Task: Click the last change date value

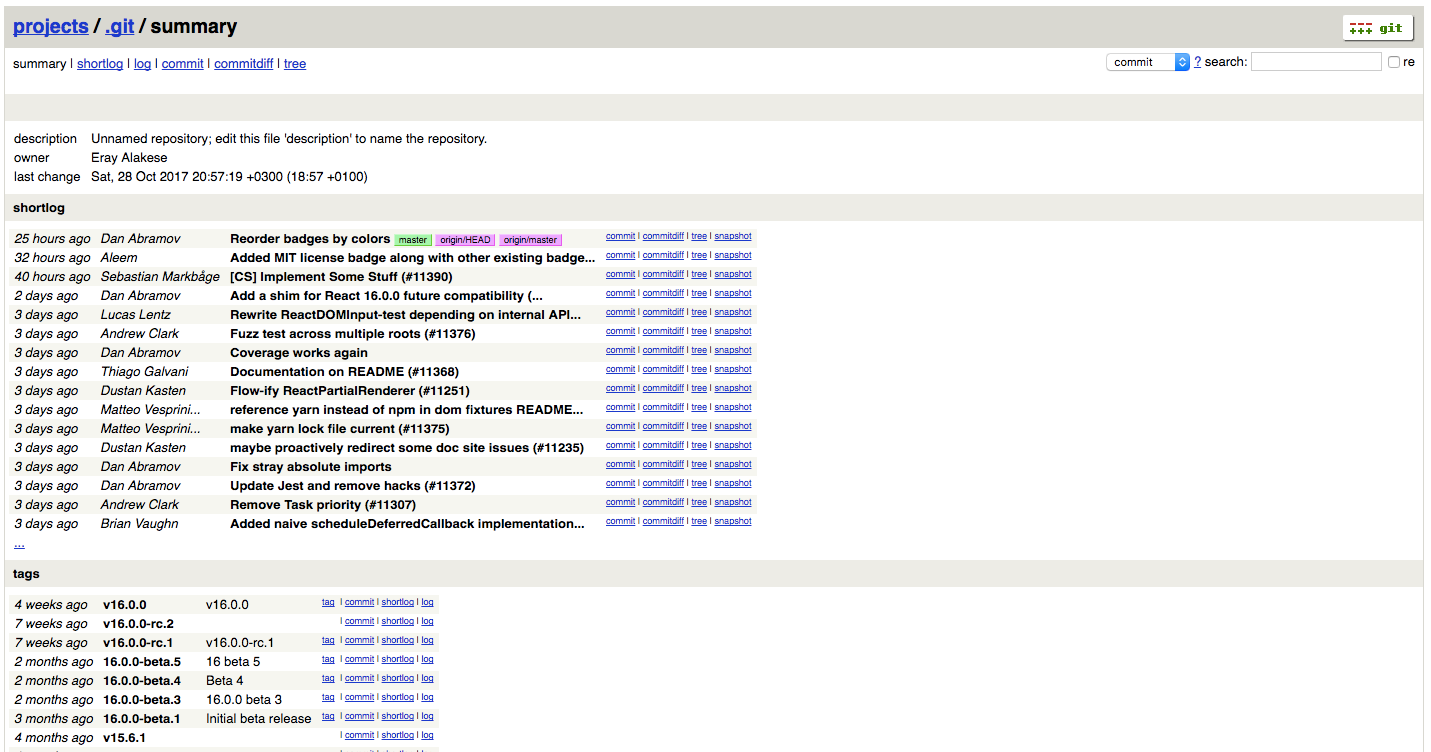Action: coord(229,177)
